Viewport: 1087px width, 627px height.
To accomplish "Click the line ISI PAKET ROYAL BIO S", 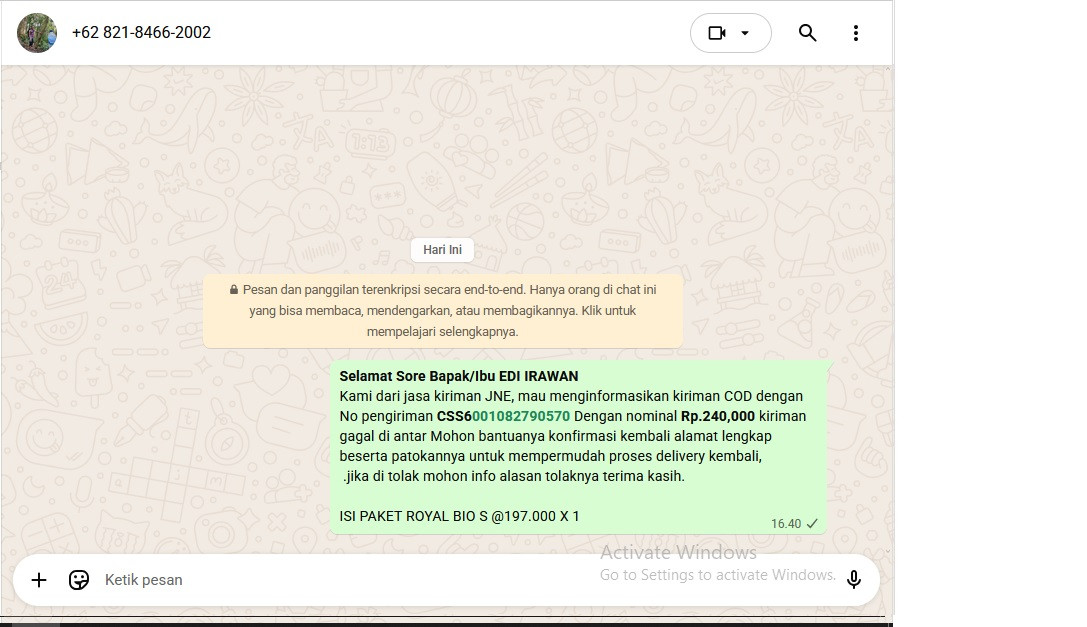I will (459, 516).
